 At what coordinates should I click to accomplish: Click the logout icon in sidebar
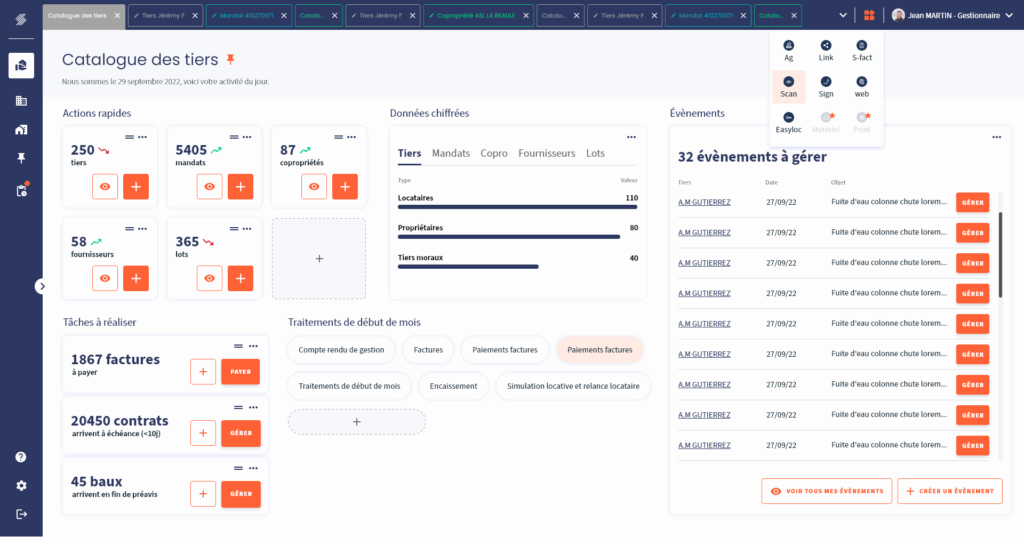pos(21,513)
